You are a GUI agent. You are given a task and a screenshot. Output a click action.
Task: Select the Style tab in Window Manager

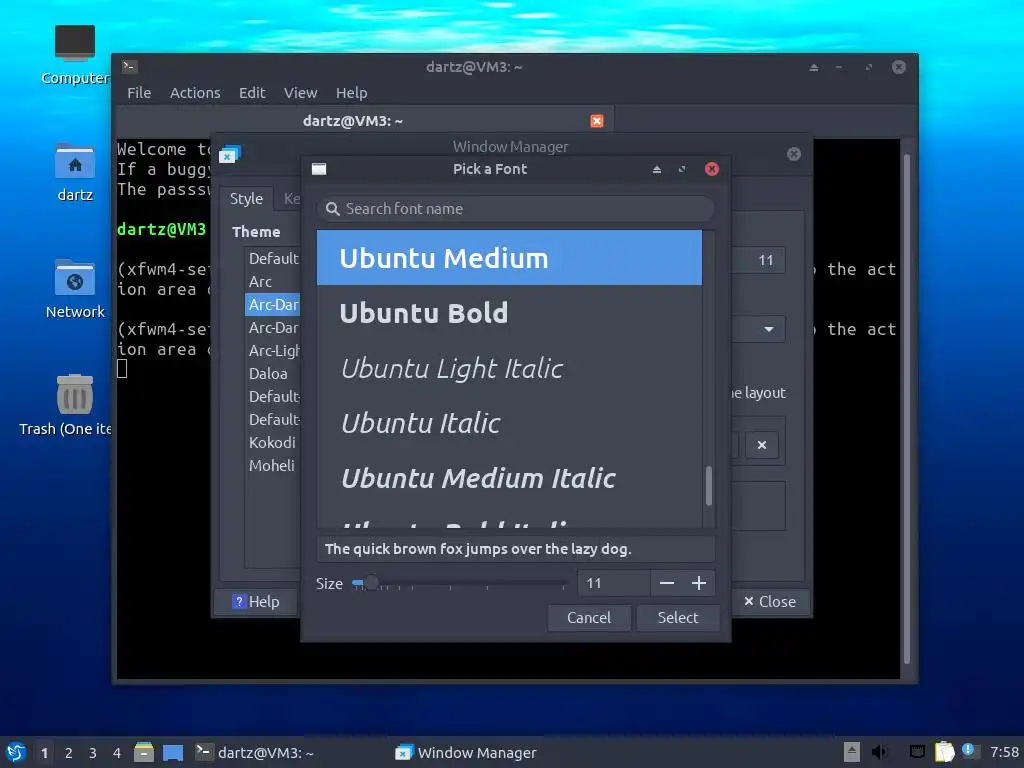click(246, 199)
